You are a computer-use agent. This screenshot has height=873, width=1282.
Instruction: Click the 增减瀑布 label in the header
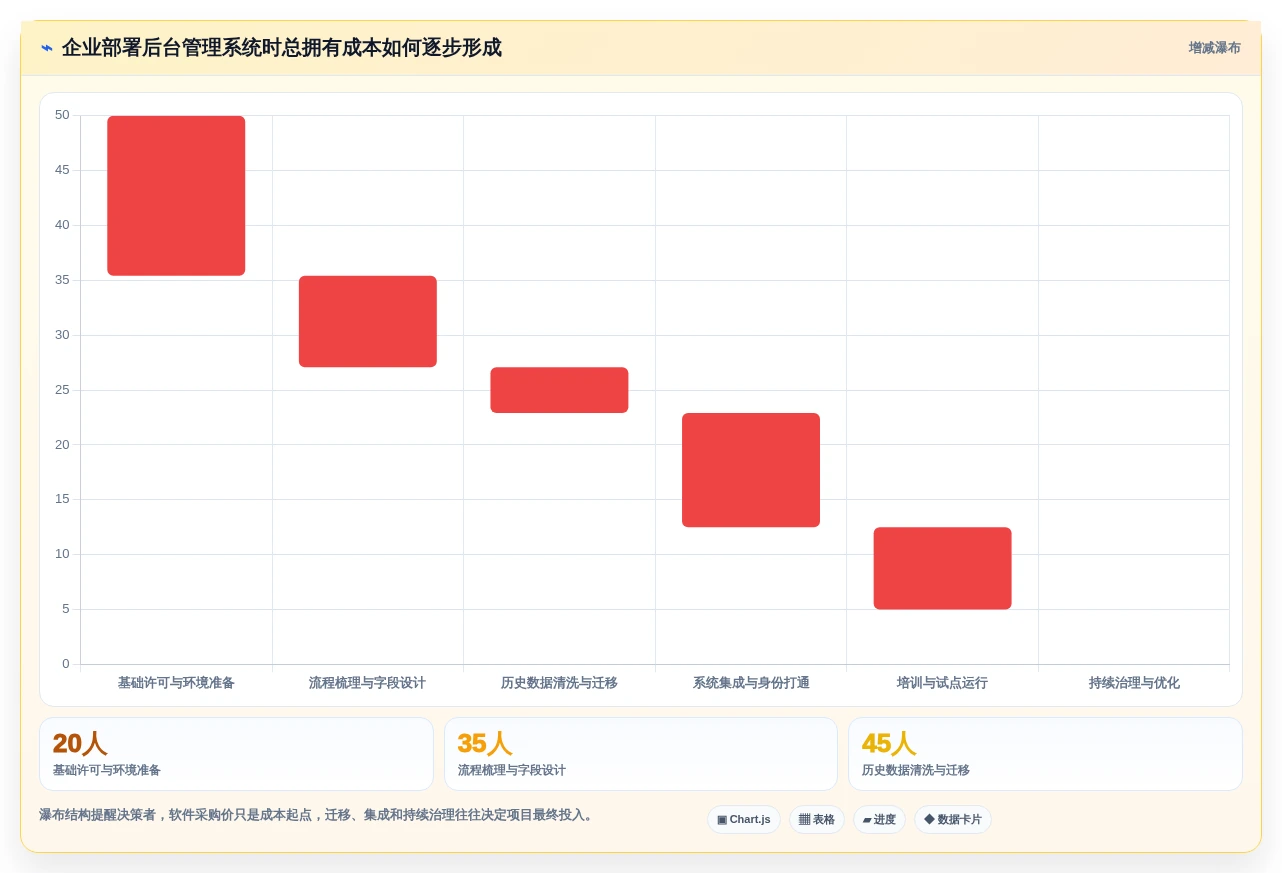(x=1214, y=48)
